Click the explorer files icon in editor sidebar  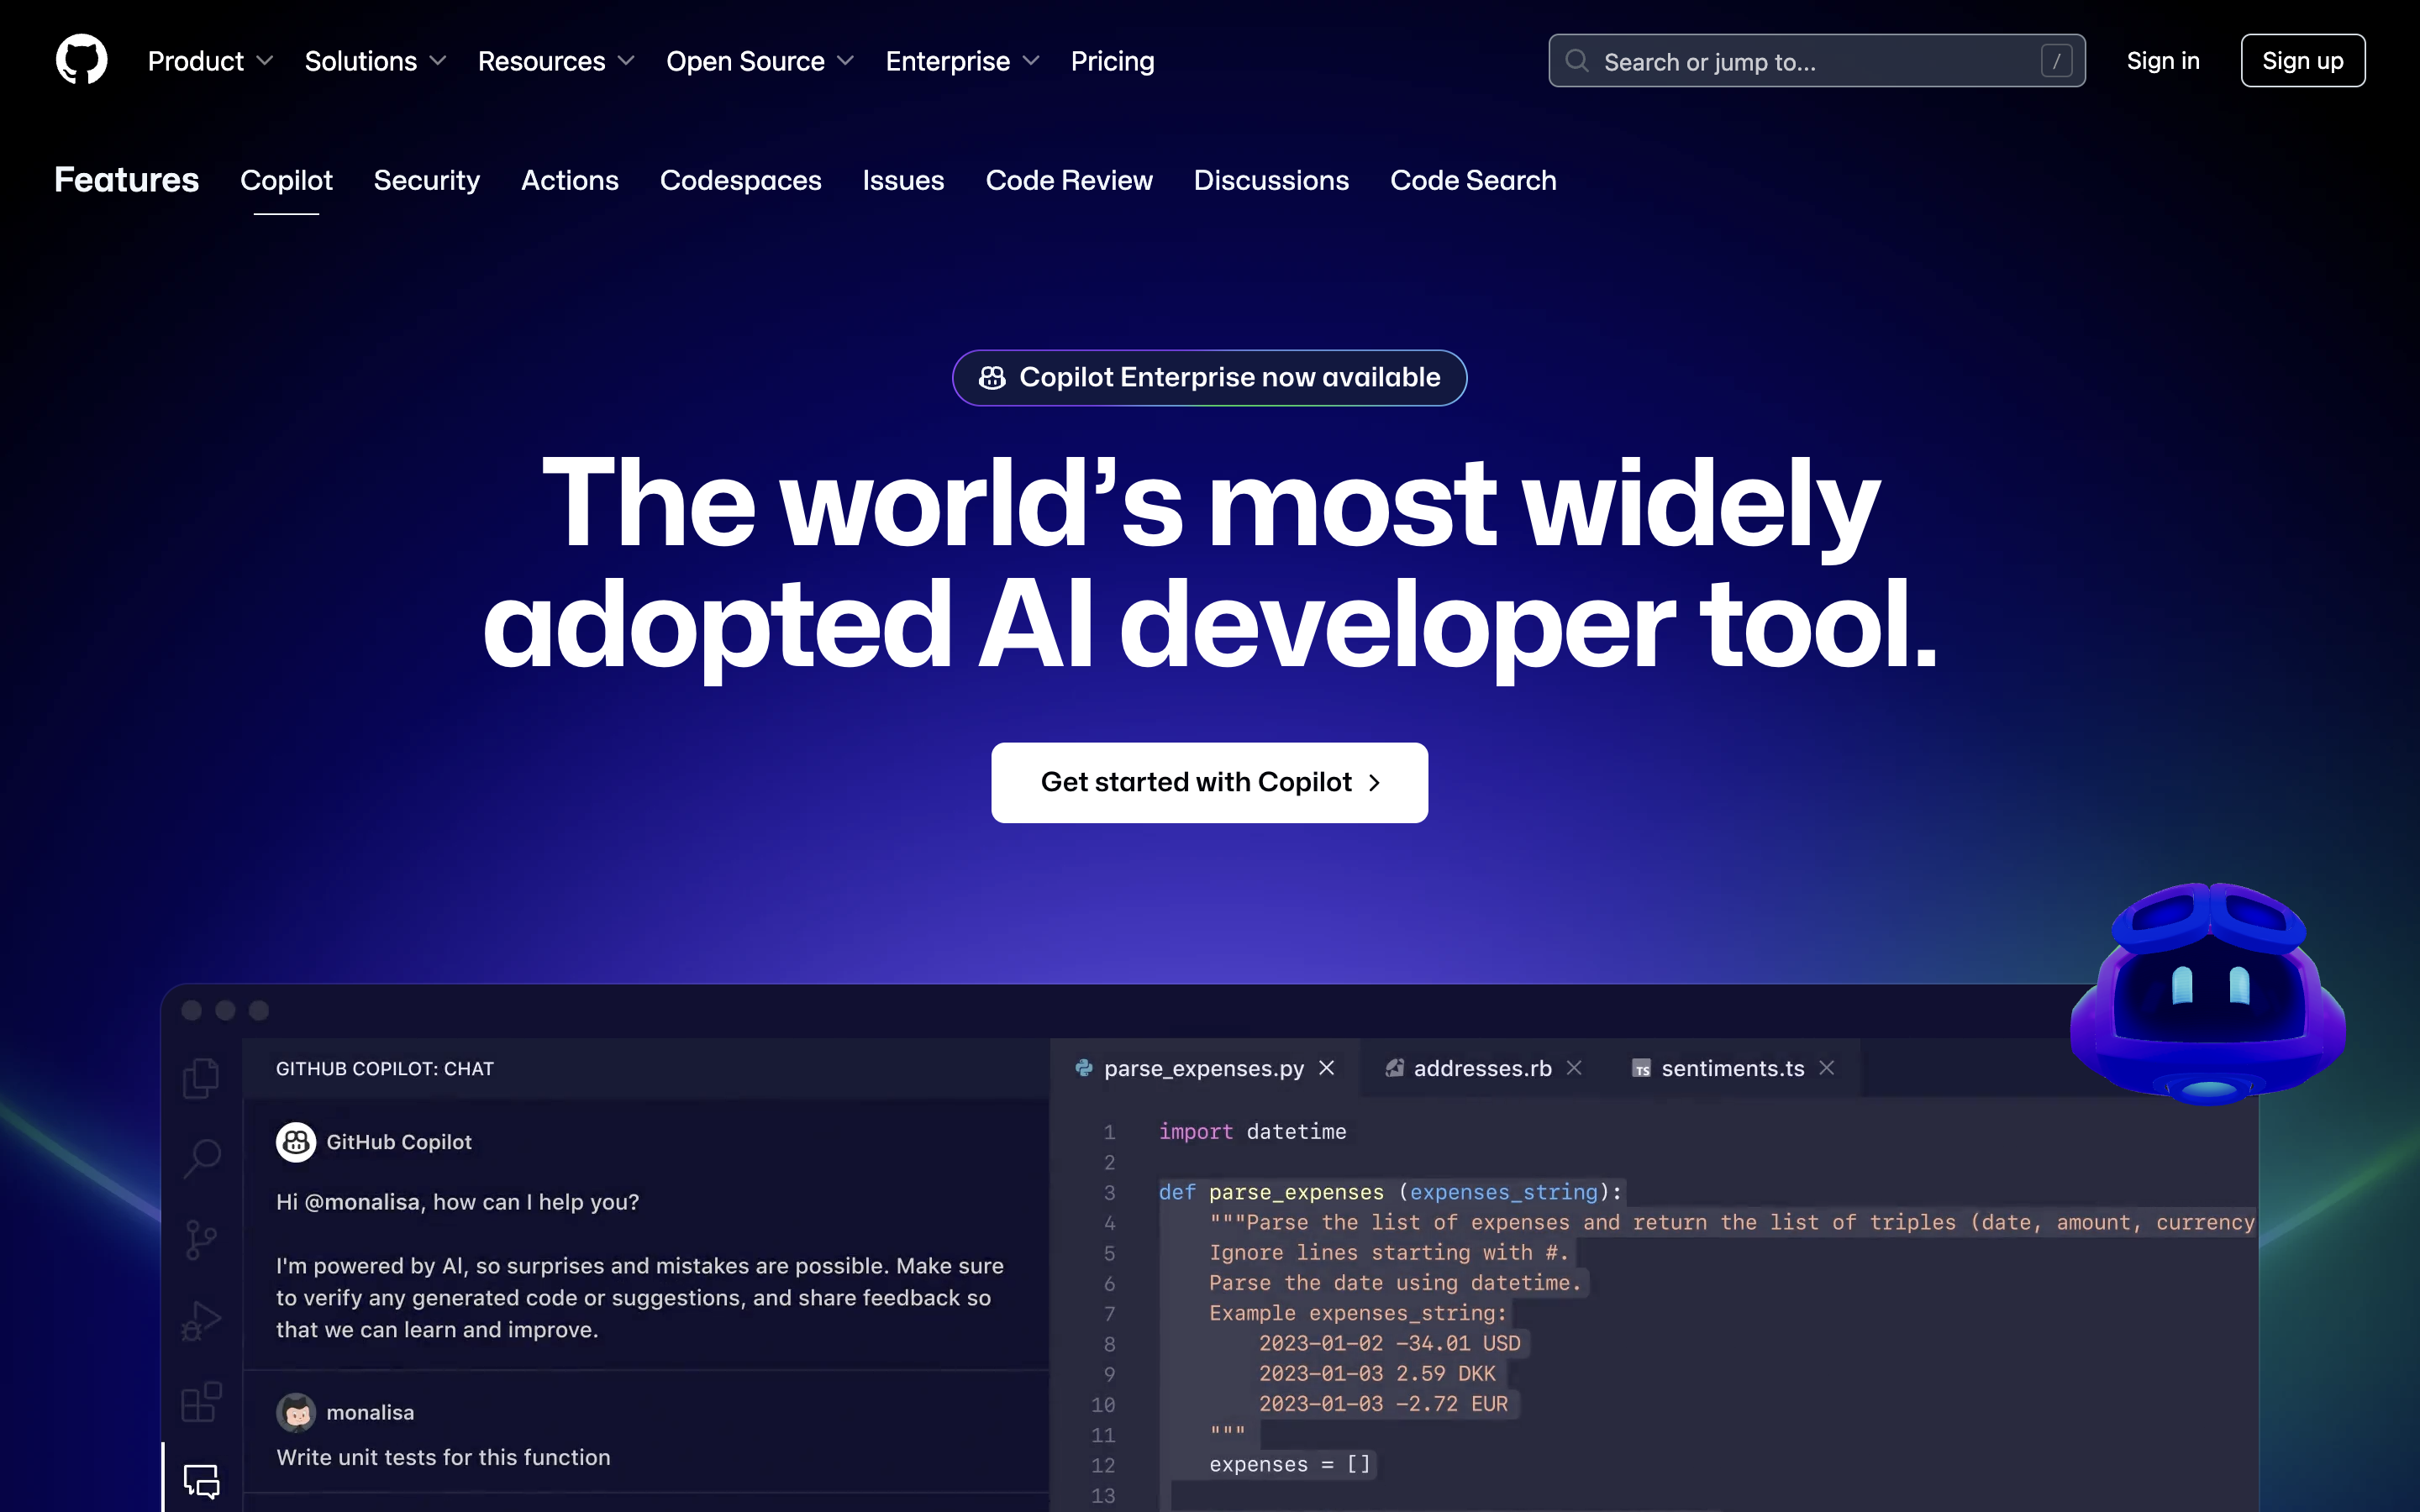click(201, 1078)
